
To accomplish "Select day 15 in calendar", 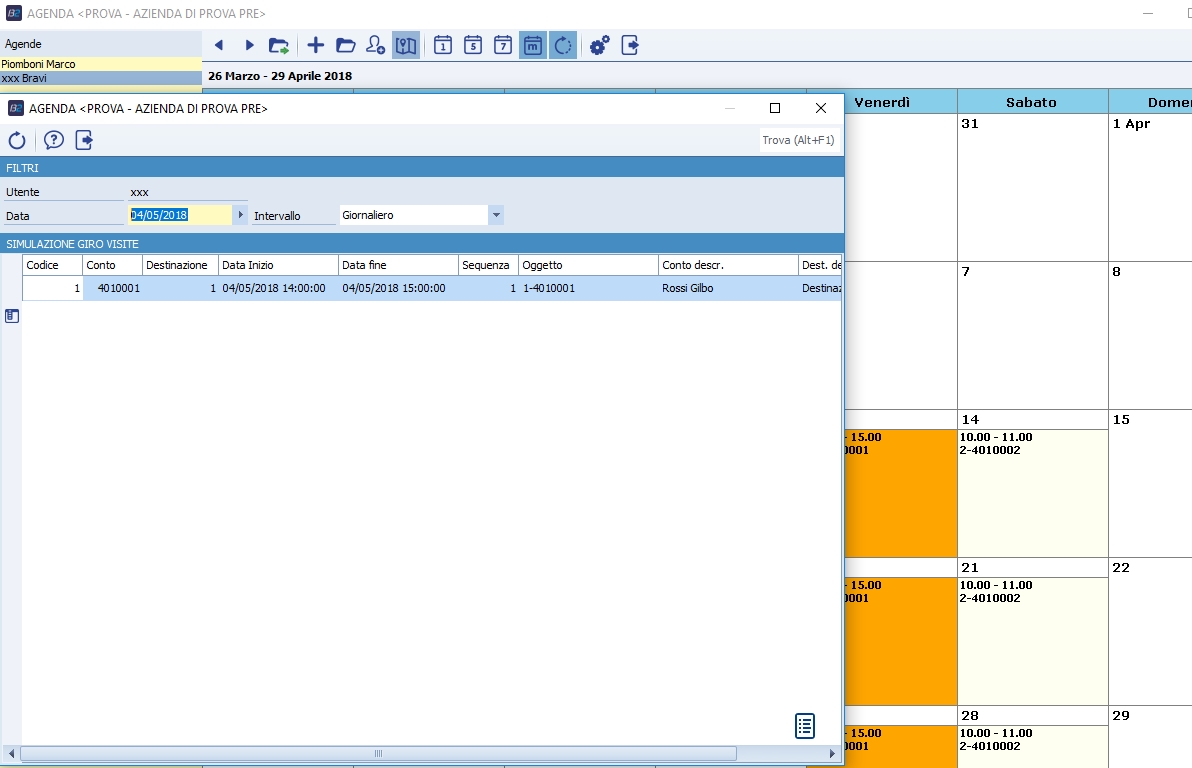I will [1150, 484].
